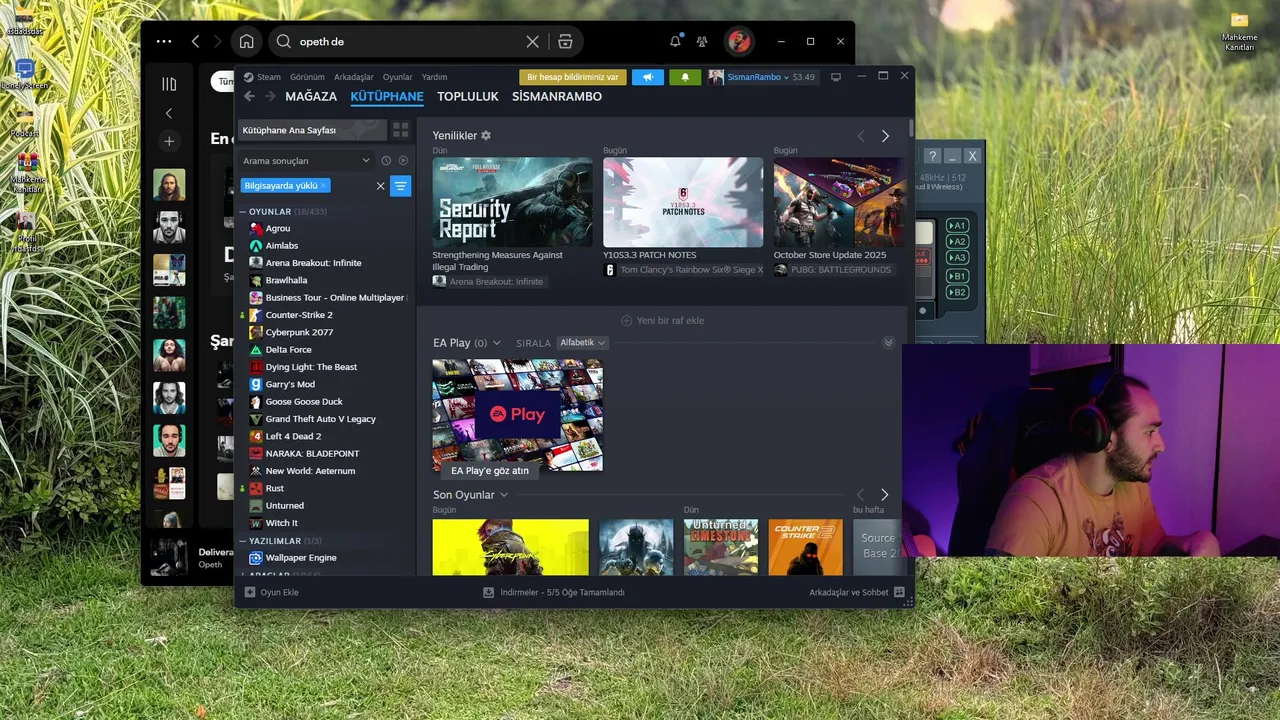Open the İndirmeler downloads status
1280x720 pixels.
554,592
